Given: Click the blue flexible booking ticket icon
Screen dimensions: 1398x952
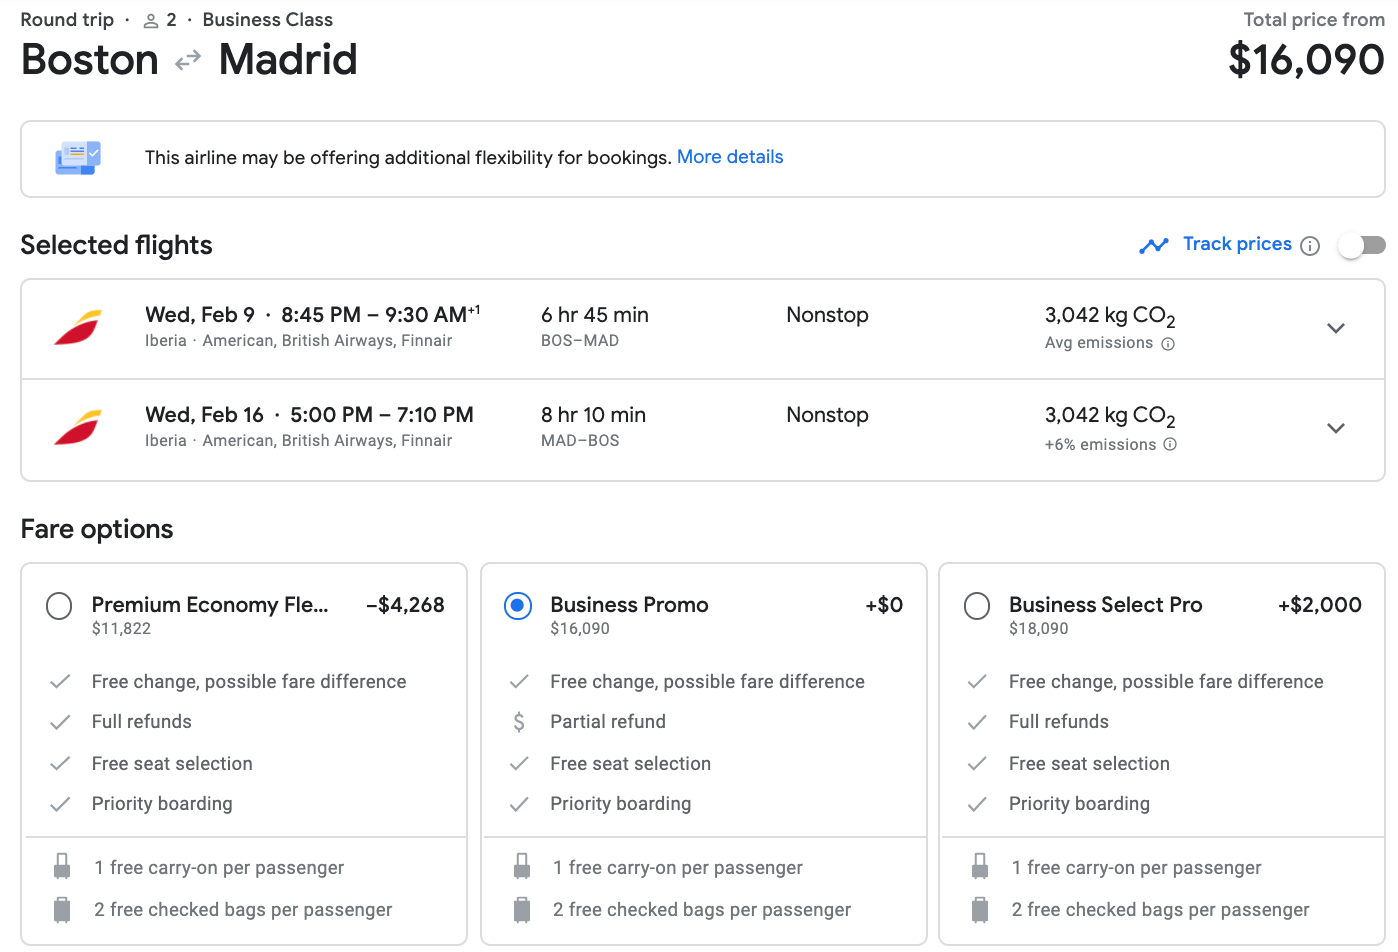Looking at the screenshot, I should click(x=78, y=158).
